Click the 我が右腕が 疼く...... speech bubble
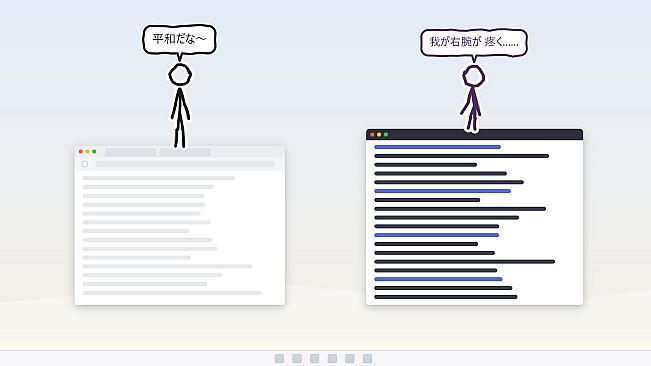651x366 pixels. [474, 42]
